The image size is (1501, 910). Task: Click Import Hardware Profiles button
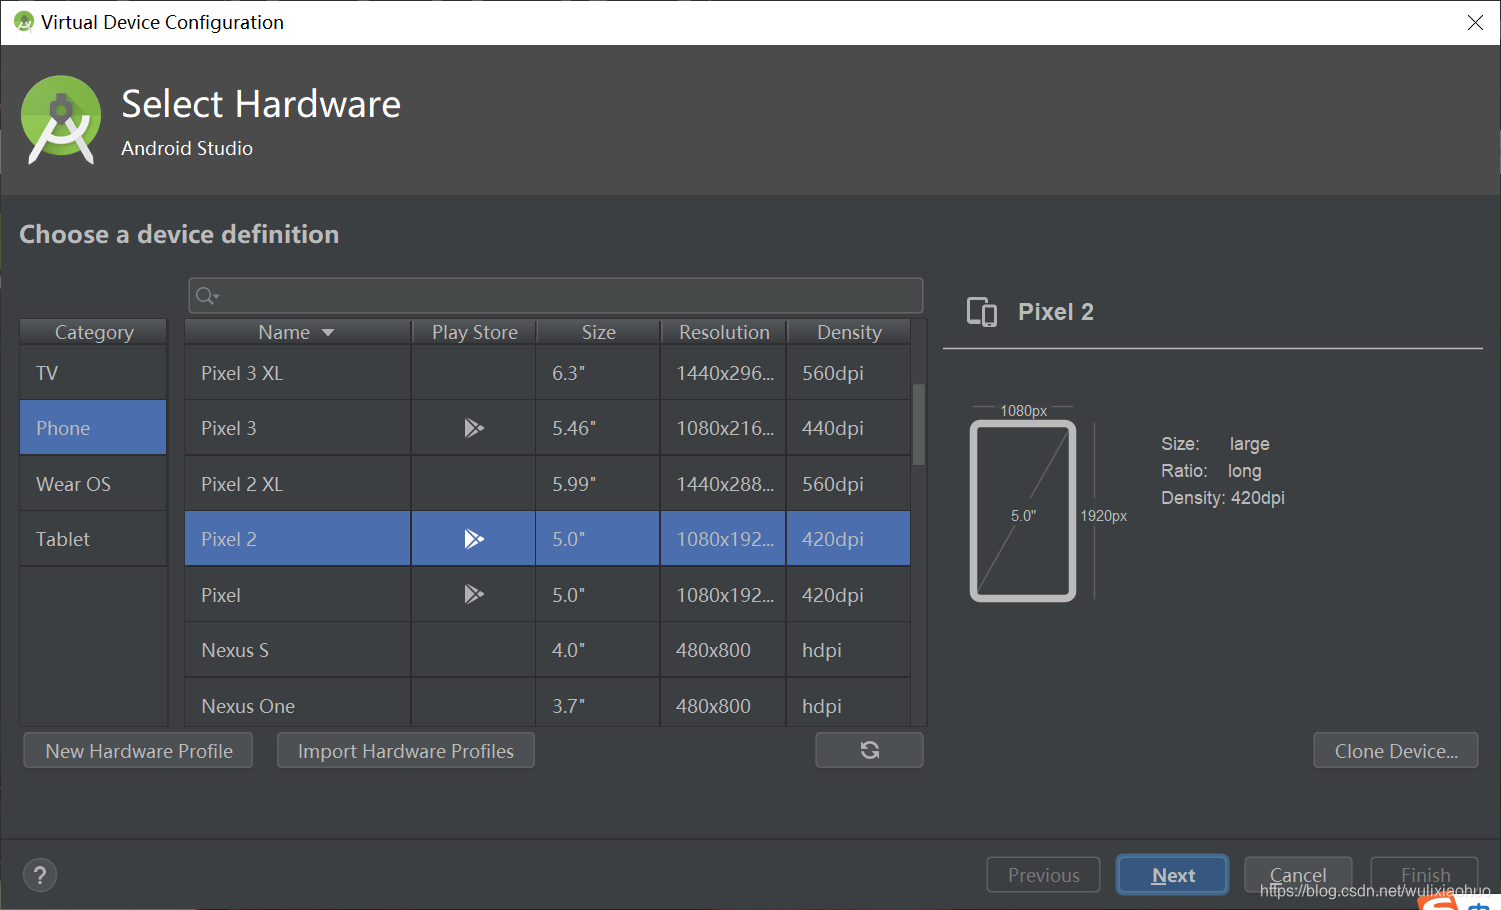[405, 751]
